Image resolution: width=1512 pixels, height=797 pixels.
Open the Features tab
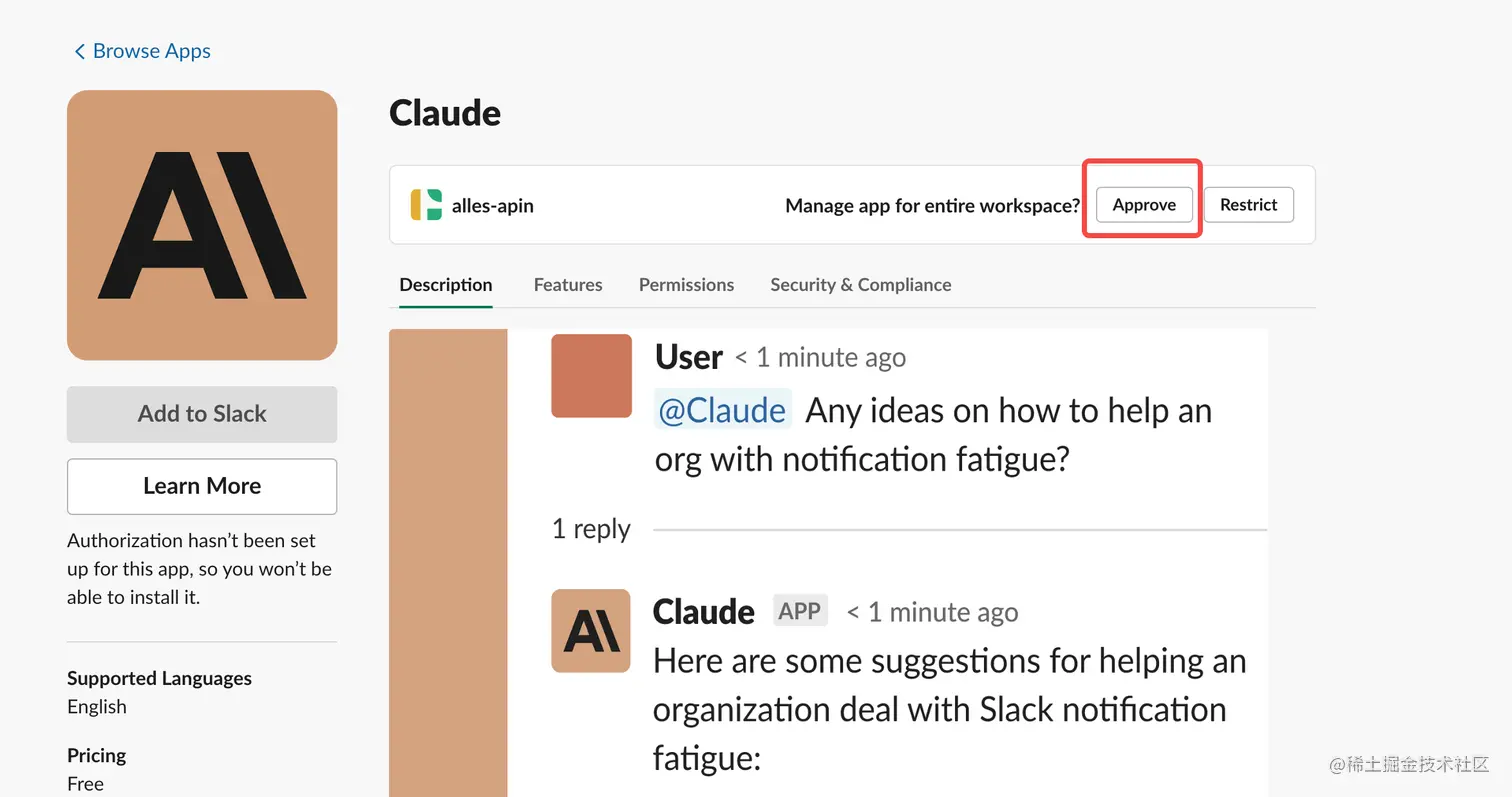(568, 285)
